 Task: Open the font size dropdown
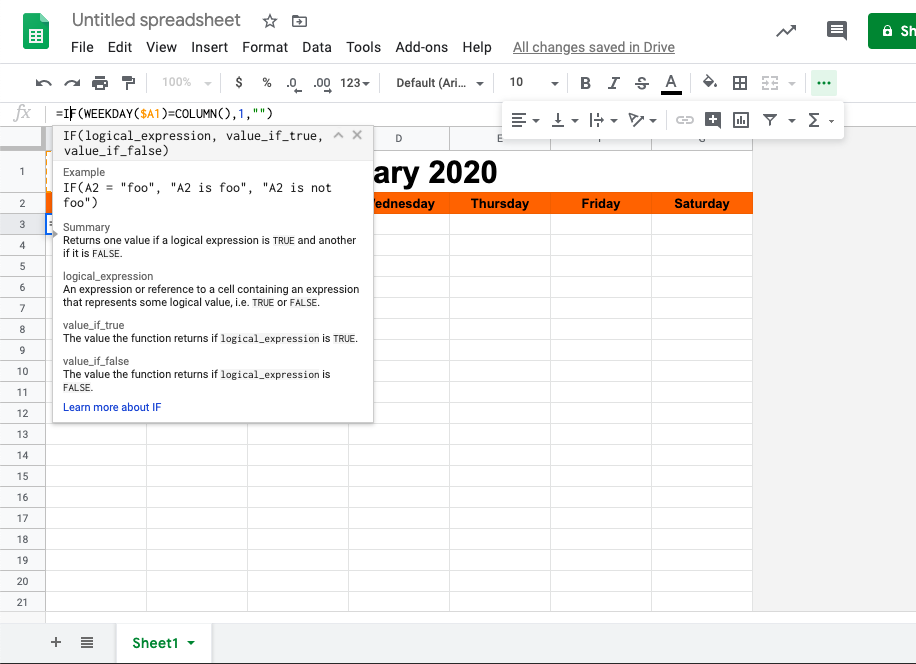point(534,83)
